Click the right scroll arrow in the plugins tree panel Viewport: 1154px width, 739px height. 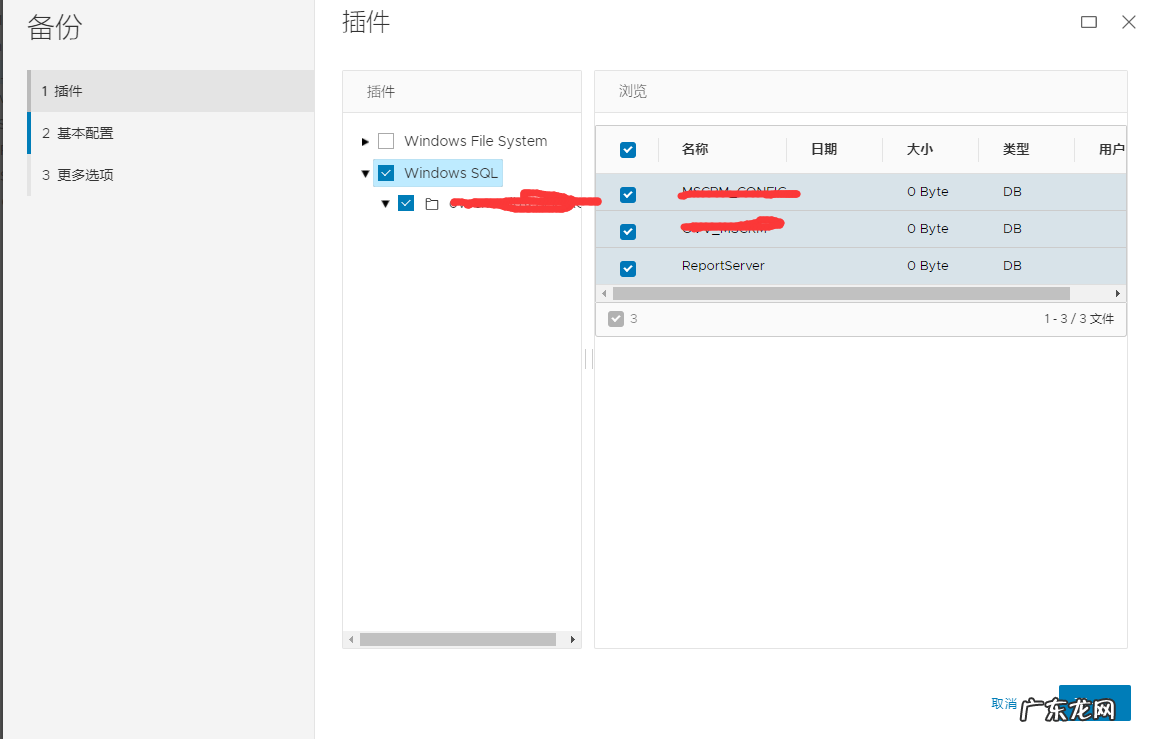572,638
